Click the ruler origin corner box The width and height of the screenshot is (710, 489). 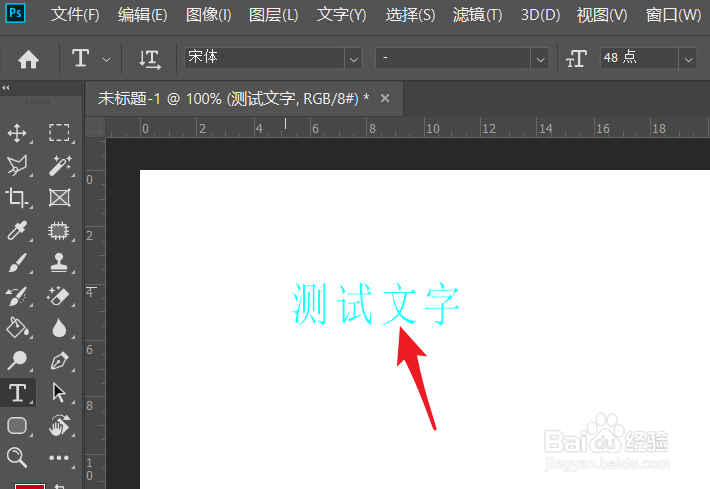click(x=95, y=127)
